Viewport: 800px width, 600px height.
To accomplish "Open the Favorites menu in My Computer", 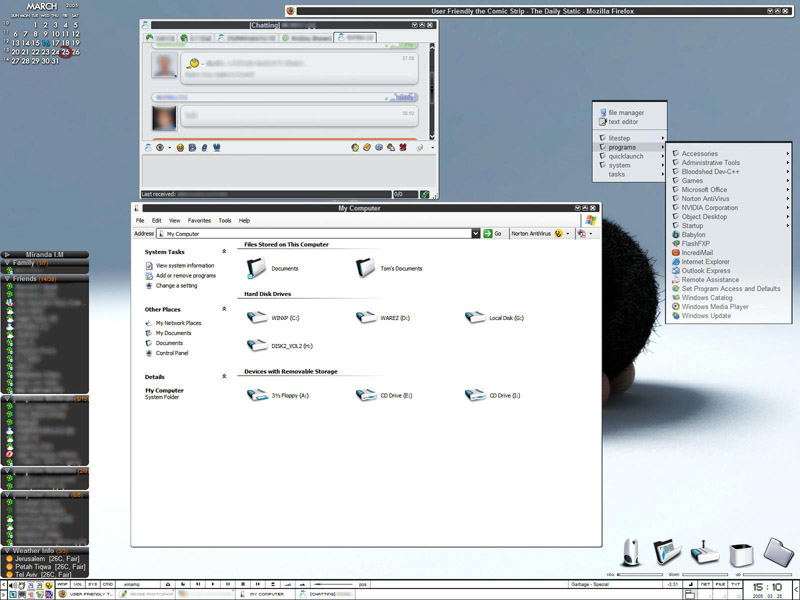I will coord(199,221).
